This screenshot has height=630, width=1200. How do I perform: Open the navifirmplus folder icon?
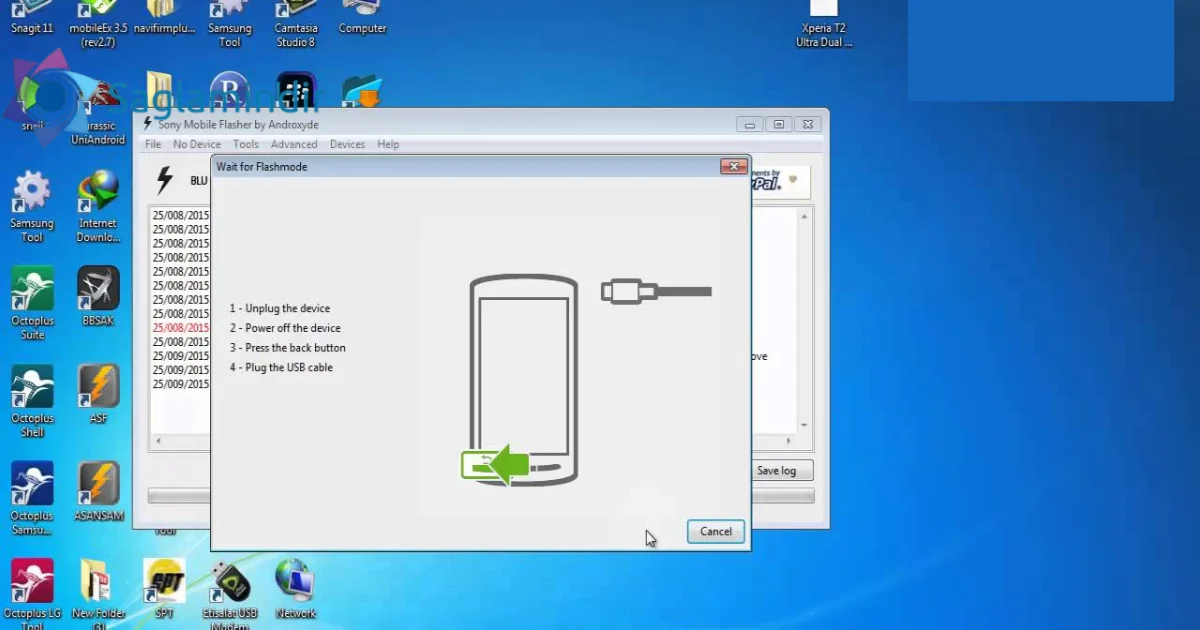coord(164,18)
